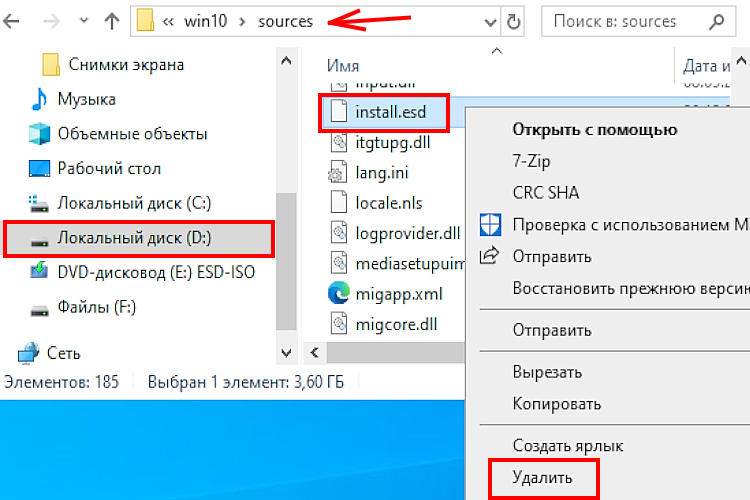Click the share arrow icon
Viewport: 750px width, 500px height.
point(489,256)
